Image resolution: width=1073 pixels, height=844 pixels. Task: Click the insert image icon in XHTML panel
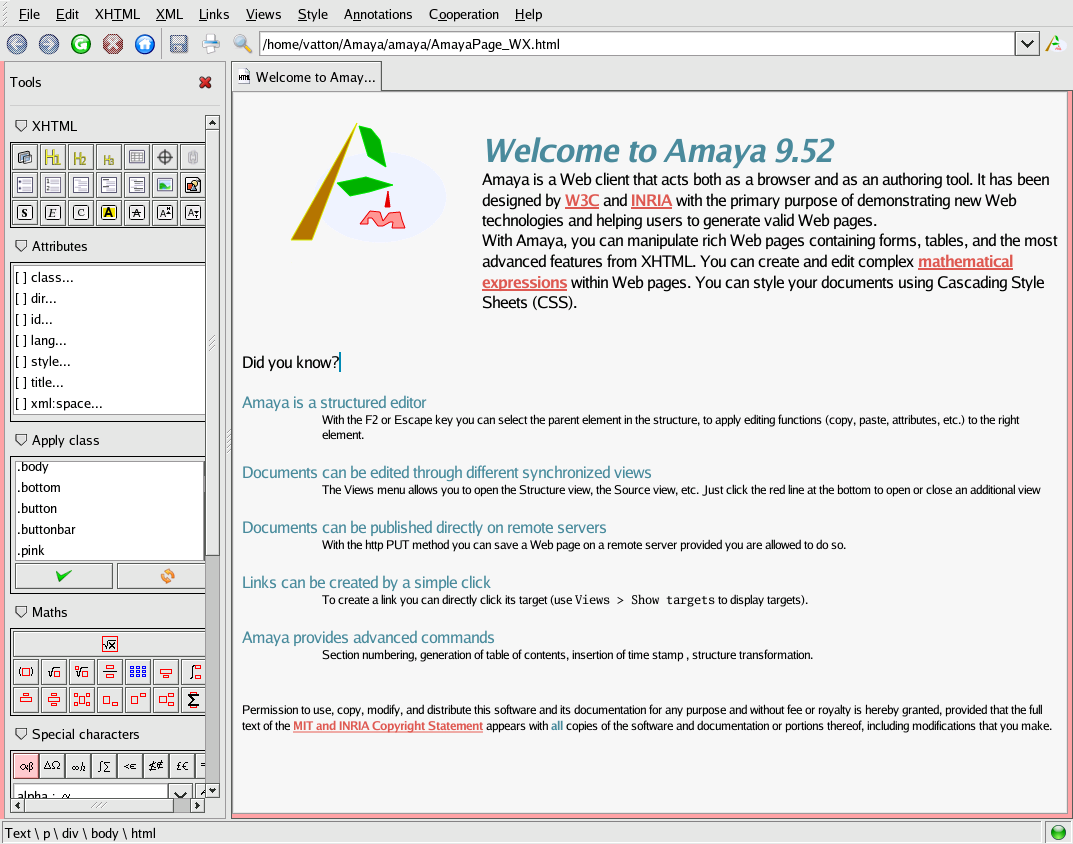click(x=165, y=185)
